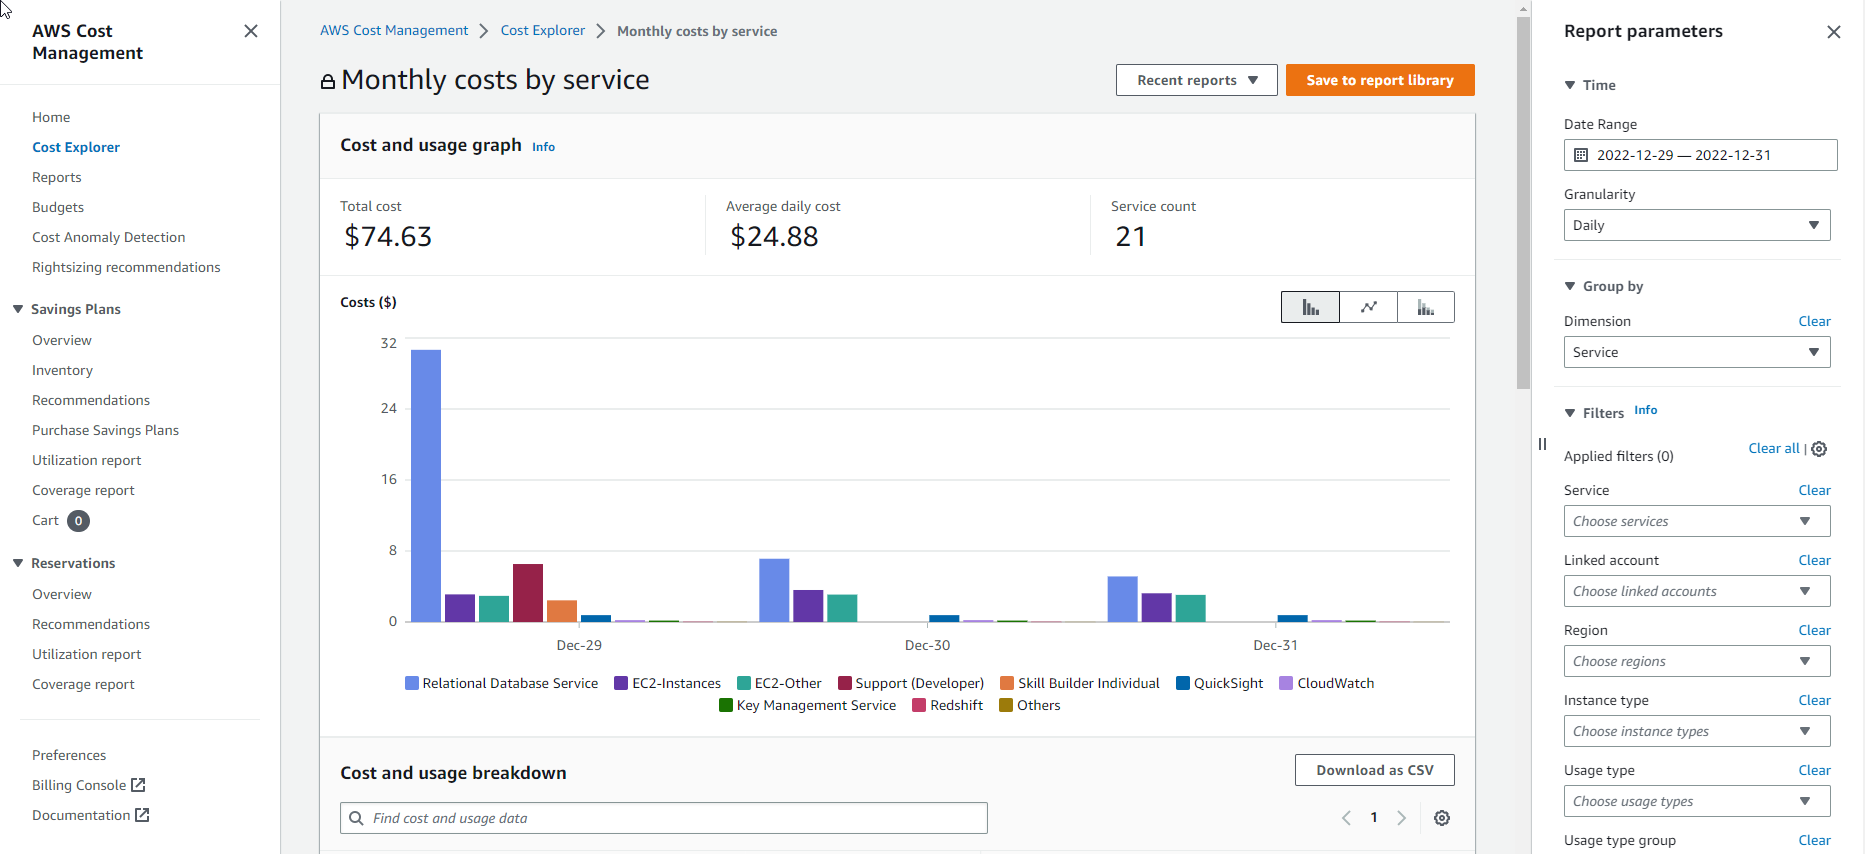The height and width of the screenshot is (854, 1865).
Task: Toggle Support (Developer) legend swatch
Action: [845, 683]
